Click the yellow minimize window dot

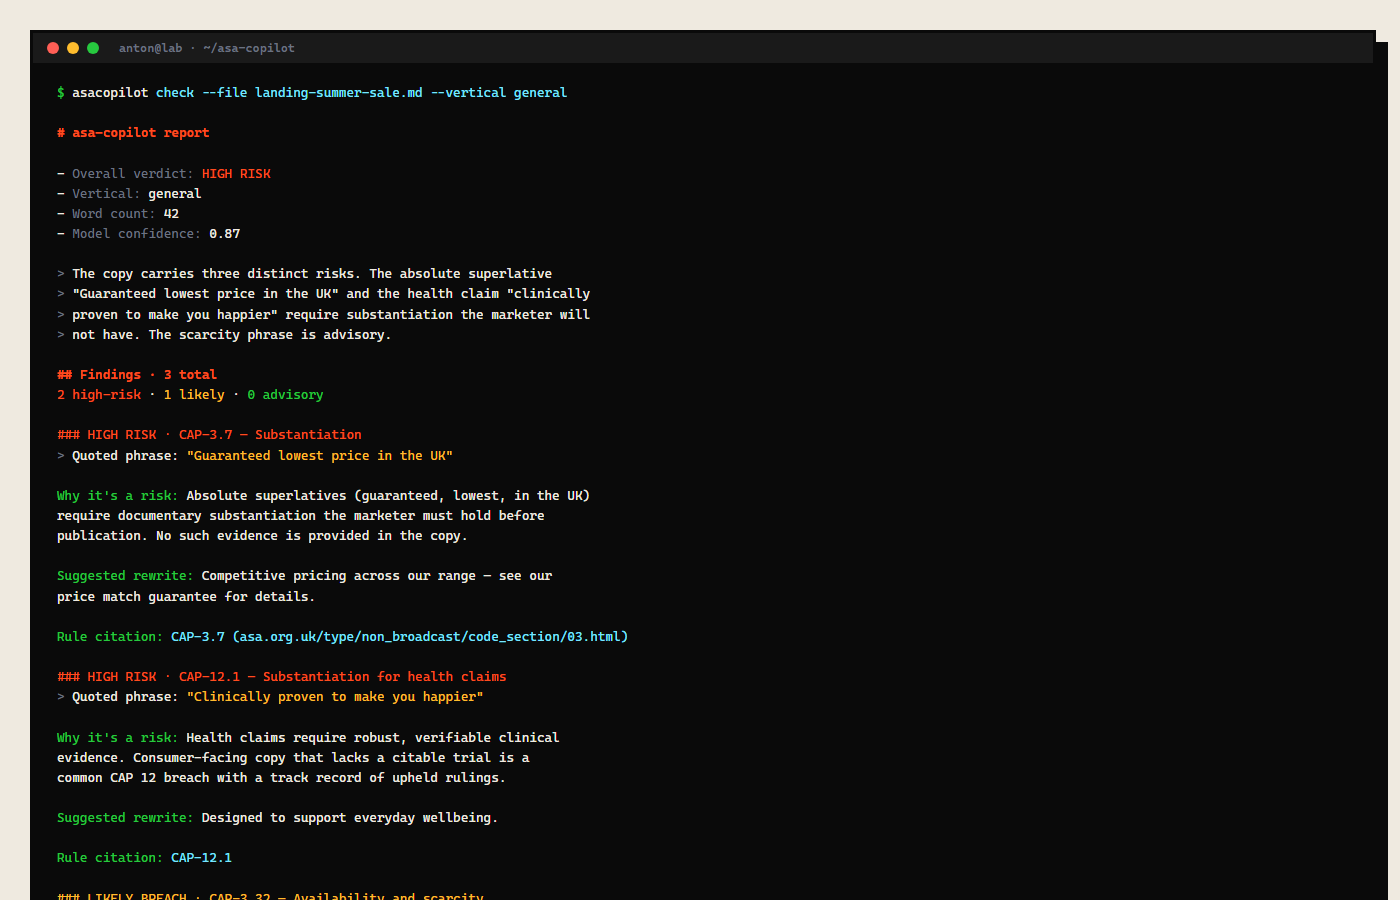click(73, 48)
